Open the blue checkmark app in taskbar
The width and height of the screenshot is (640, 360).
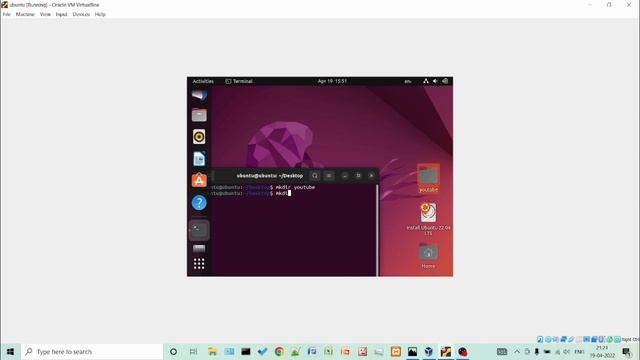click(x=262, y=351)
